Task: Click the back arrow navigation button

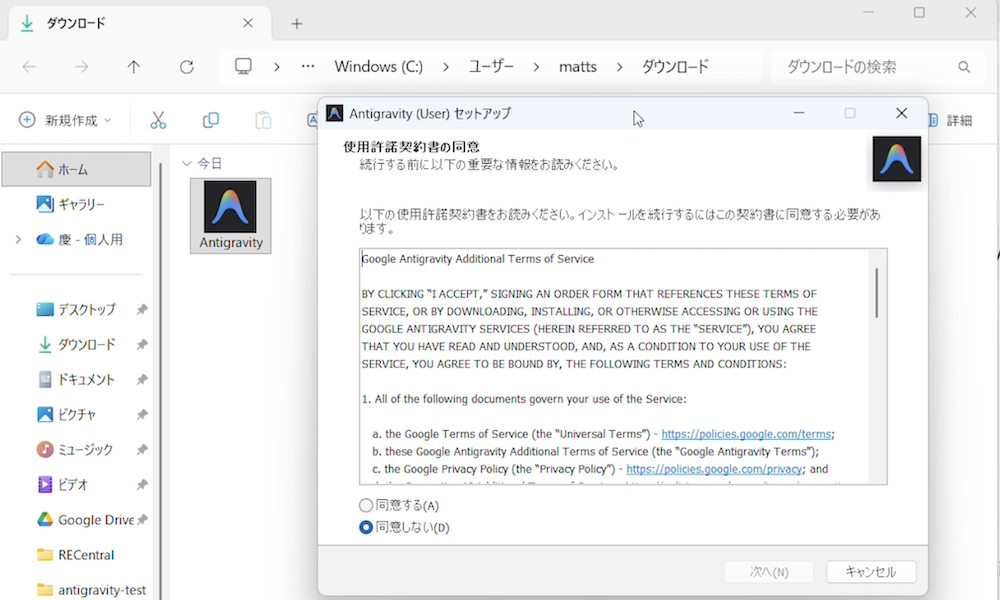Action: click(29, 67)
